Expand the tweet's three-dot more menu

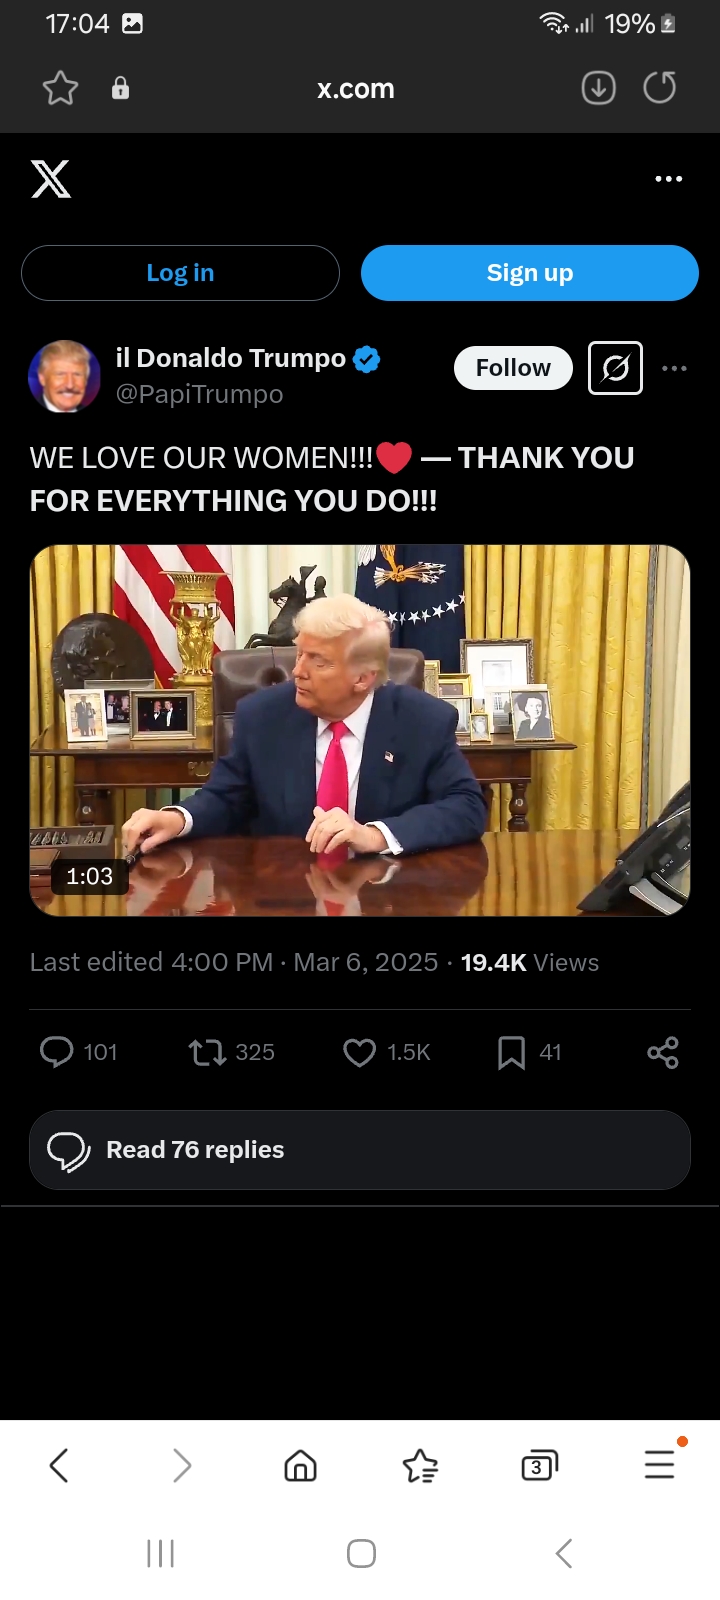click(675, 368)
